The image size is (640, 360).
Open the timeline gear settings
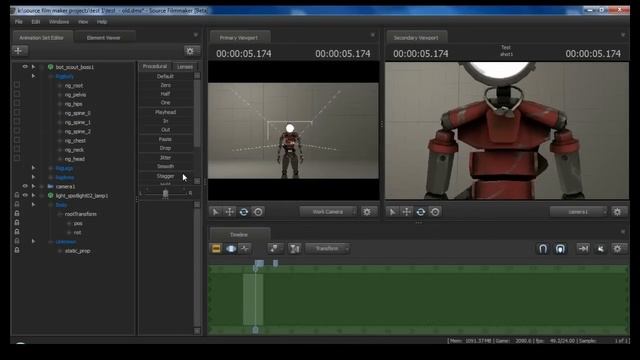click(x=618, y=249)
